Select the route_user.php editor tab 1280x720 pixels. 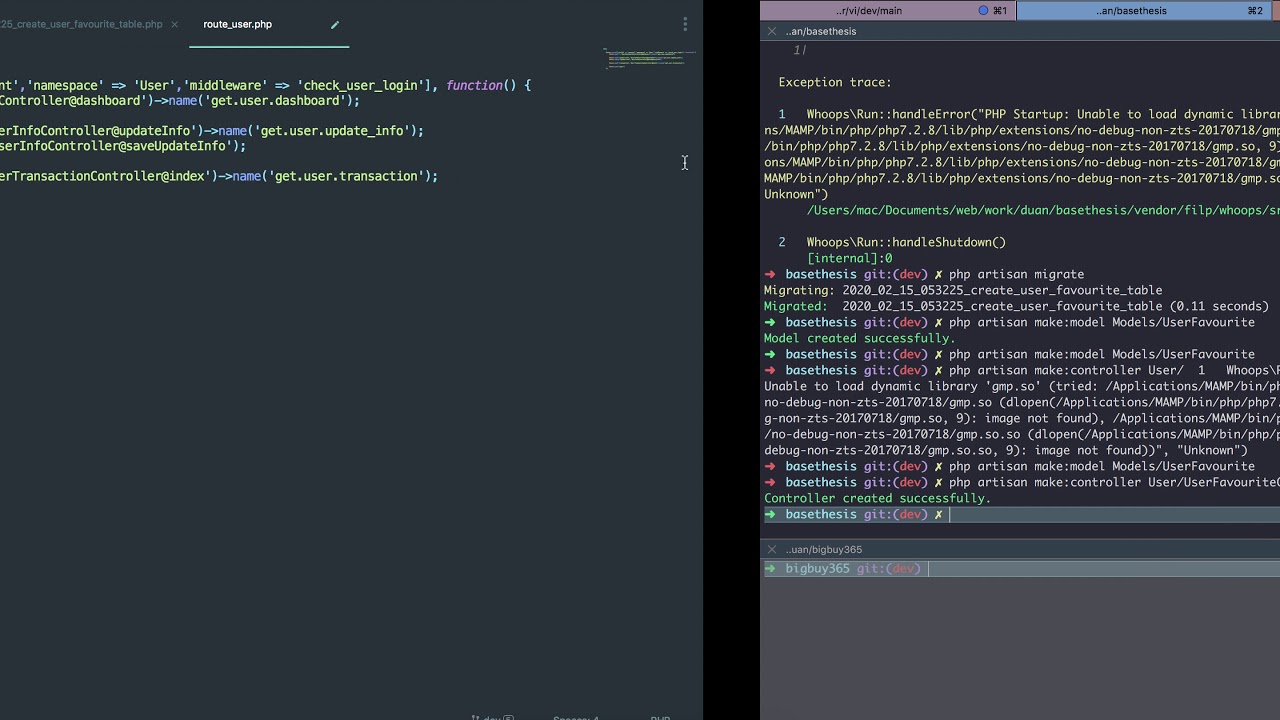pos(237,24)
